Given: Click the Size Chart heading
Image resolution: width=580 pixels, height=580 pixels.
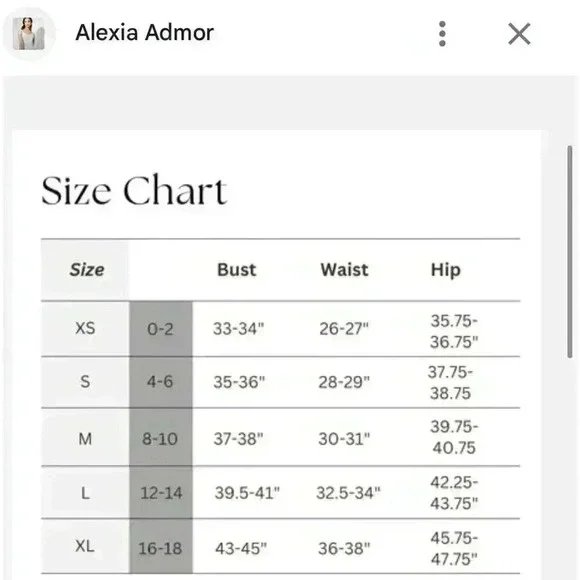Looking at the screenshot, I should [x=134, y=190].
